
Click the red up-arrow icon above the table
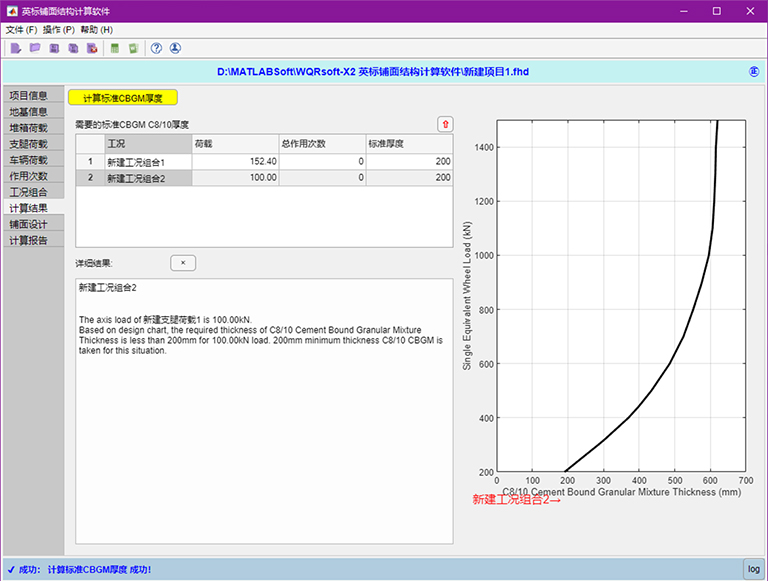(x=445, y=124)
